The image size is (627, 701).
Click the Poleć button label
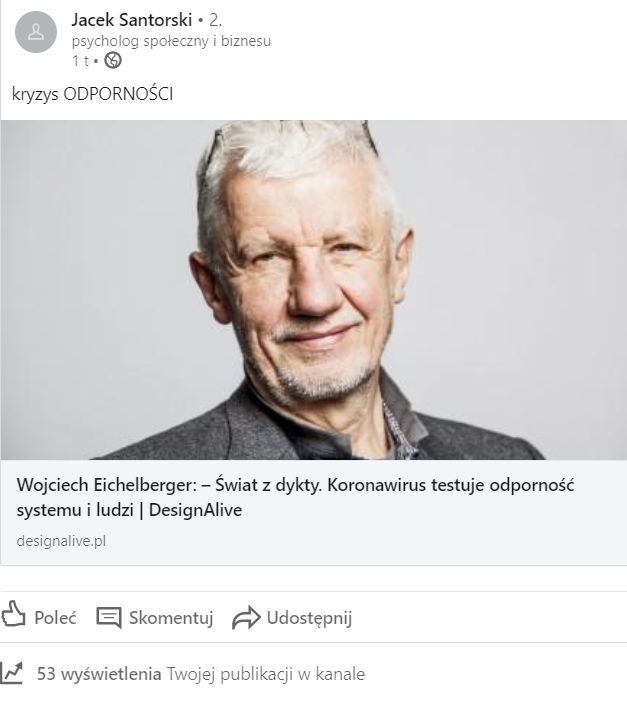click(x=55, y=618)
